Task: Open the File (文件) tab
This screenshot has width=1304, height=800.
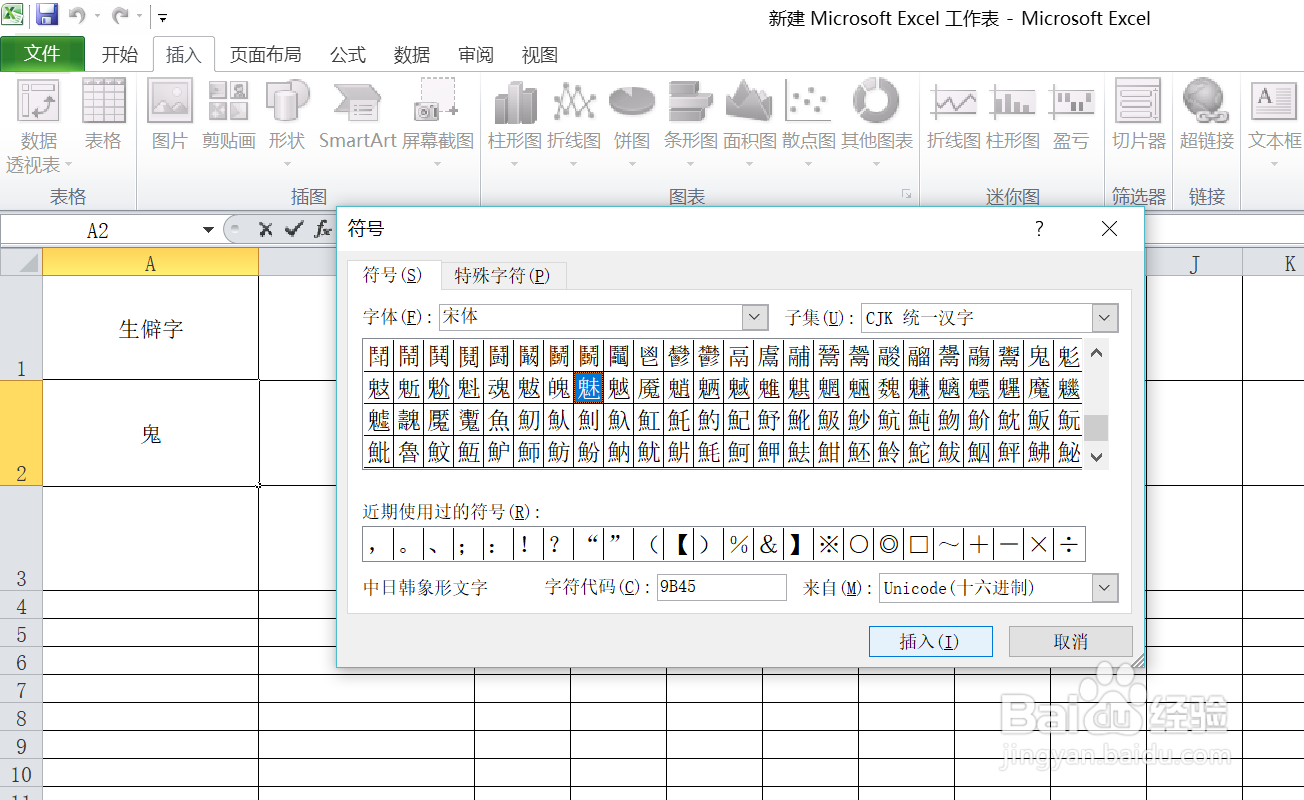Action: [42, 54]
